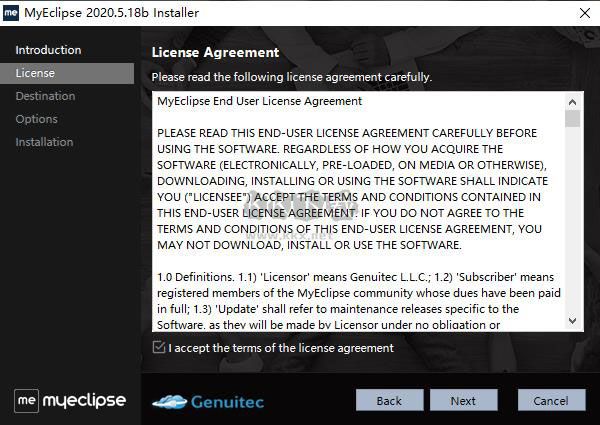600x425 pixels.
Task: Select the Options step in sidebar
Action: pyautogui.click(x=36, y=119)
